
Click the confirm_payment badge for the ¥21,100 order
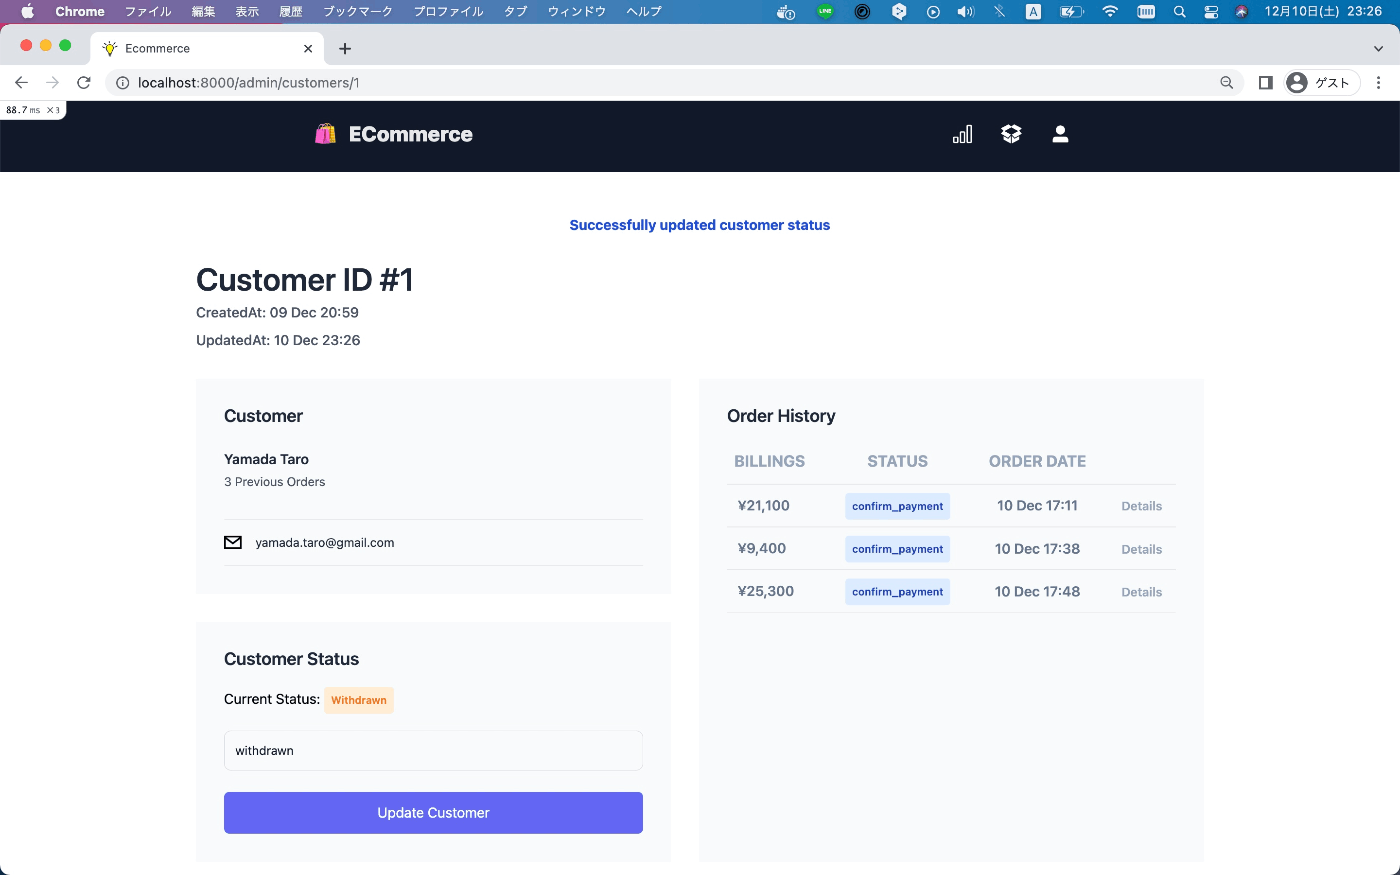point(897,506)
